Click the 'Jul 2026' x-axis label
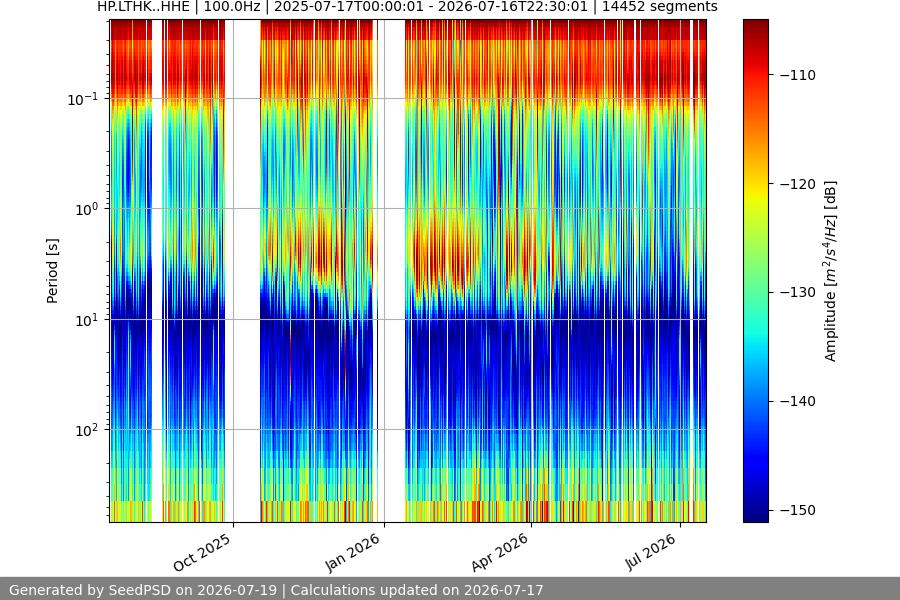The width and height of the screenshot is (900, 600). point(650,552)
